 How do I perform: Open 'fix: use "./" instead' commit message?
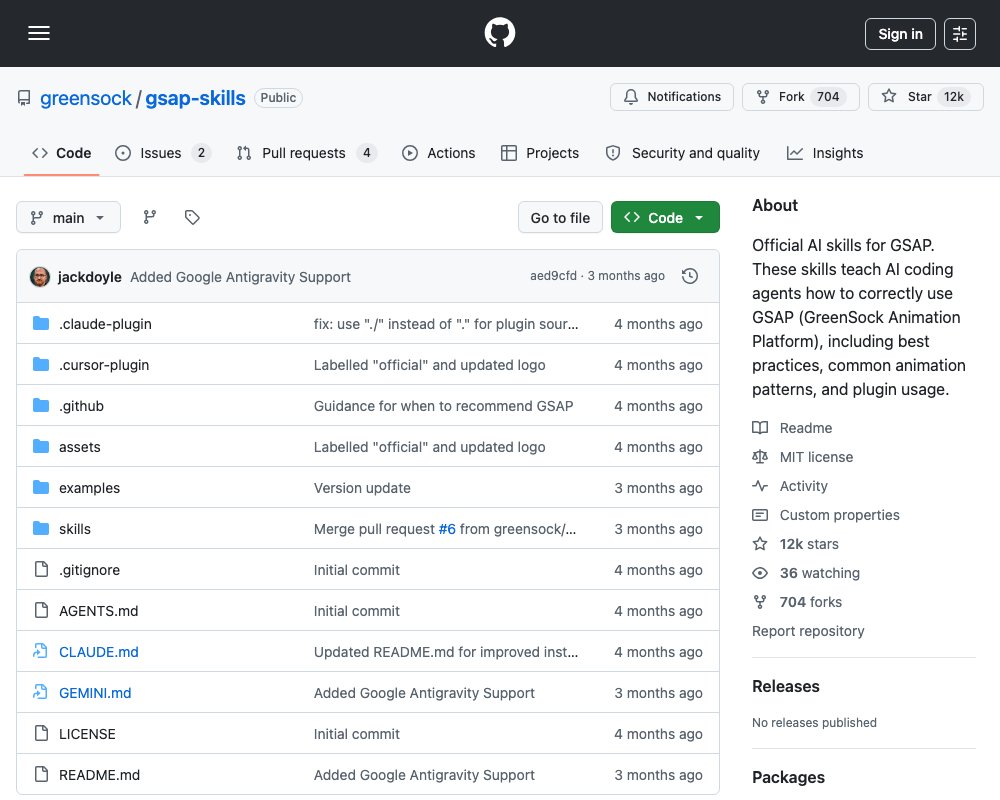coord(446,324)
